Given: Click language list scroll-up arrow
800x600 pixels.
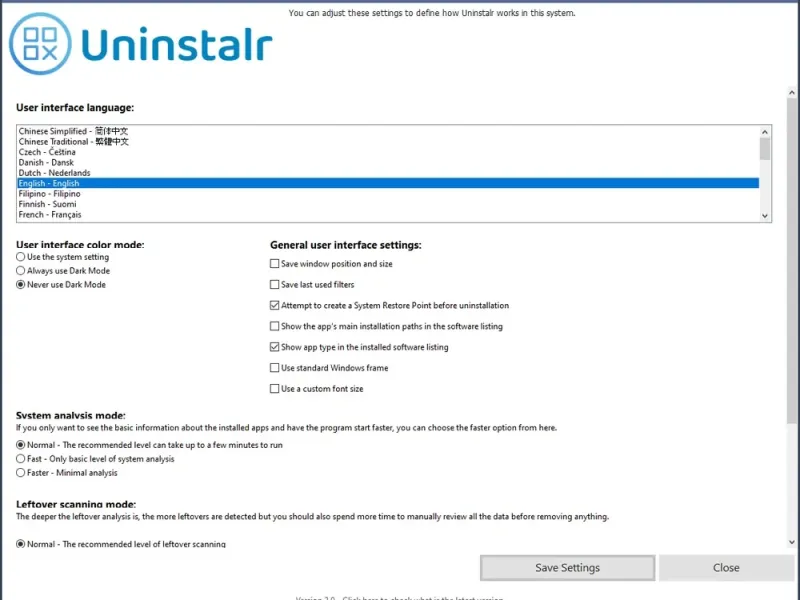Looking at the screenshot, I should (x=765, y=132).
